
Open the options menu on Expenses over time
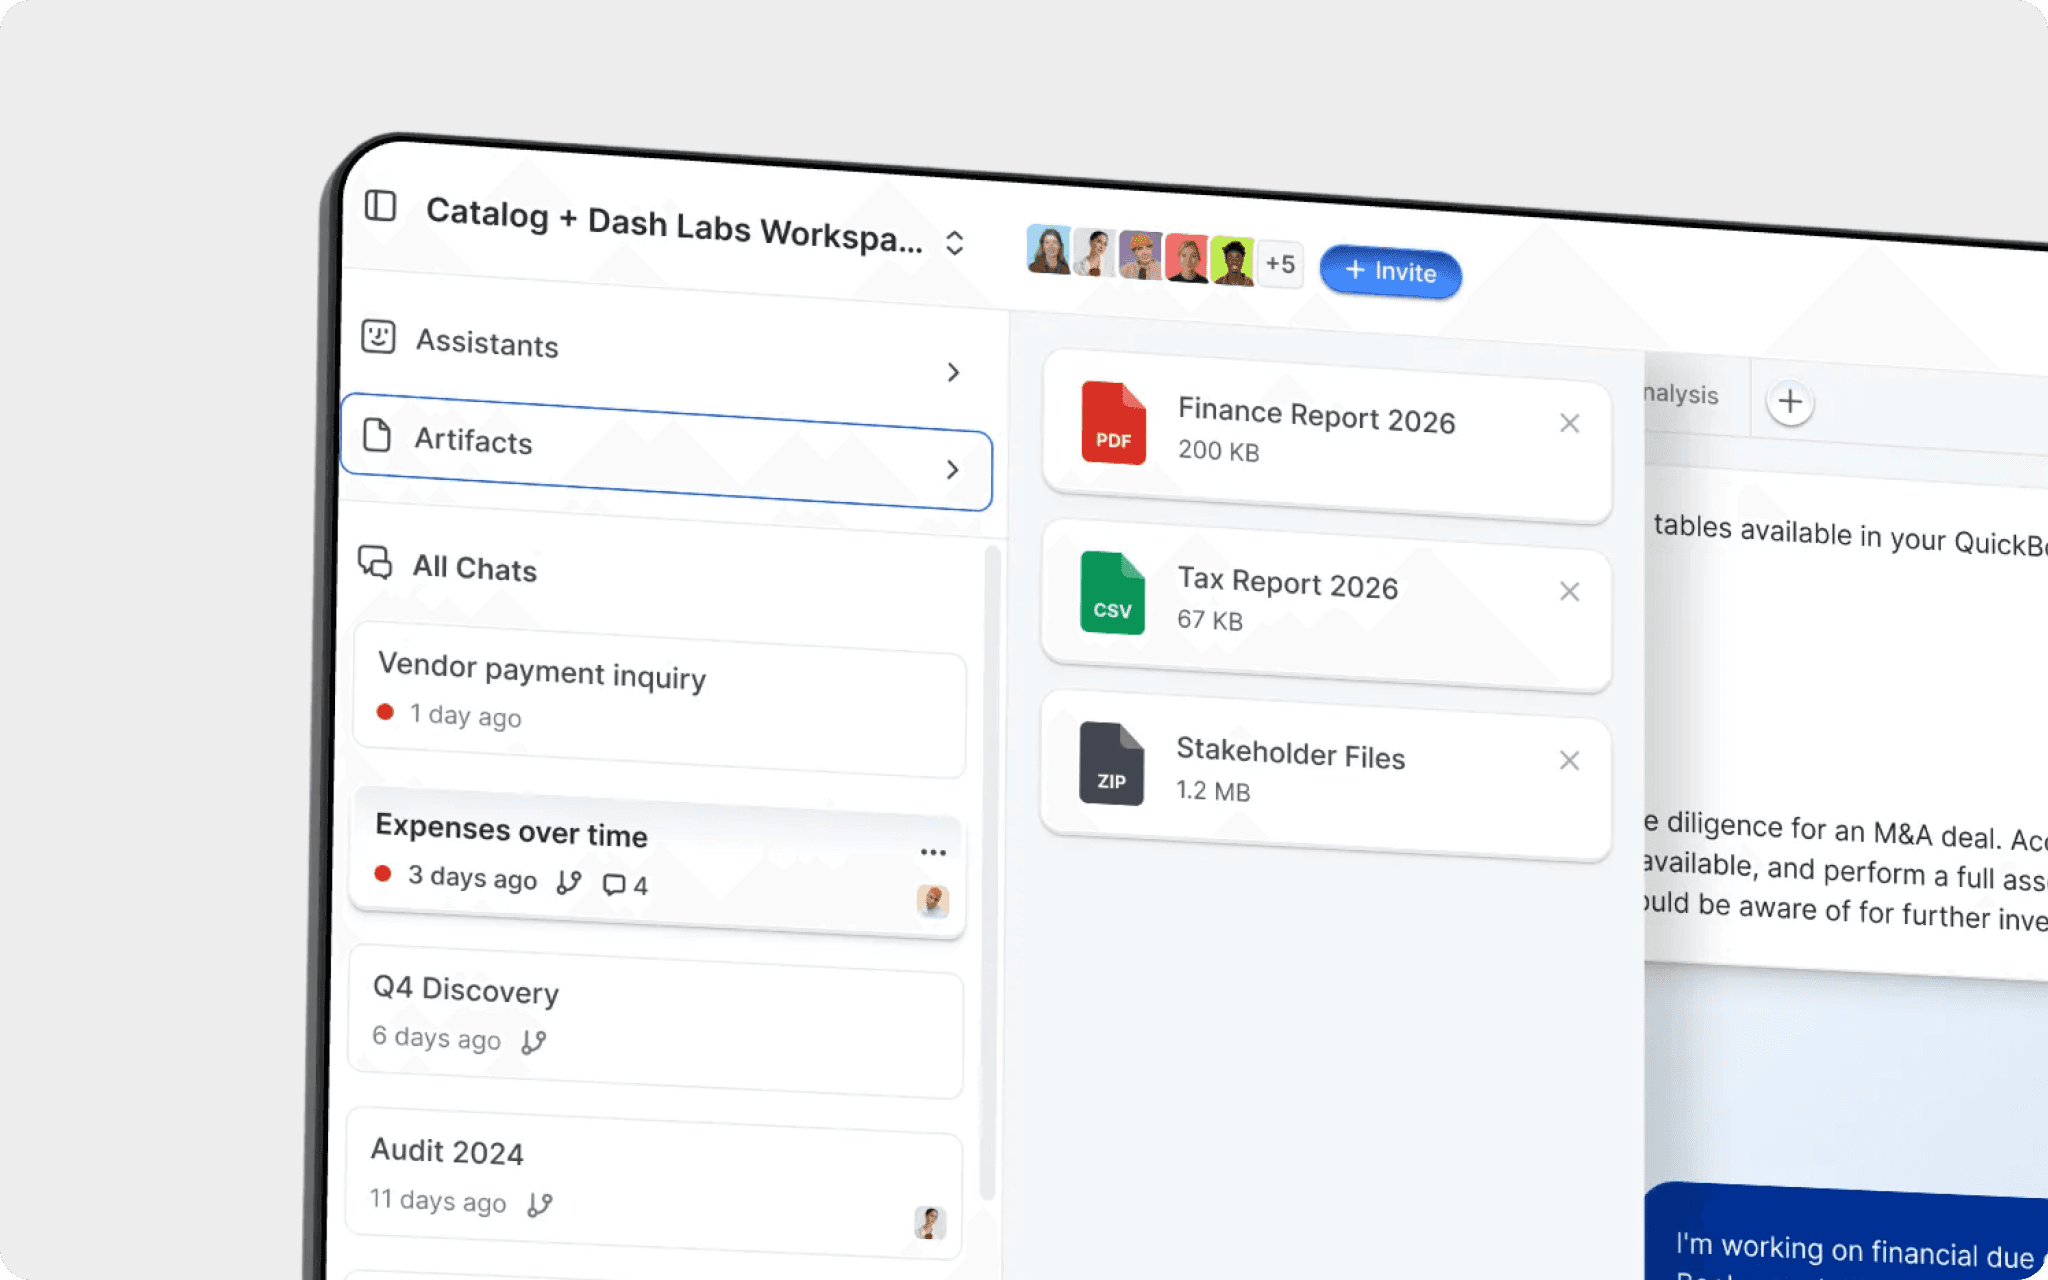(932, 850)
